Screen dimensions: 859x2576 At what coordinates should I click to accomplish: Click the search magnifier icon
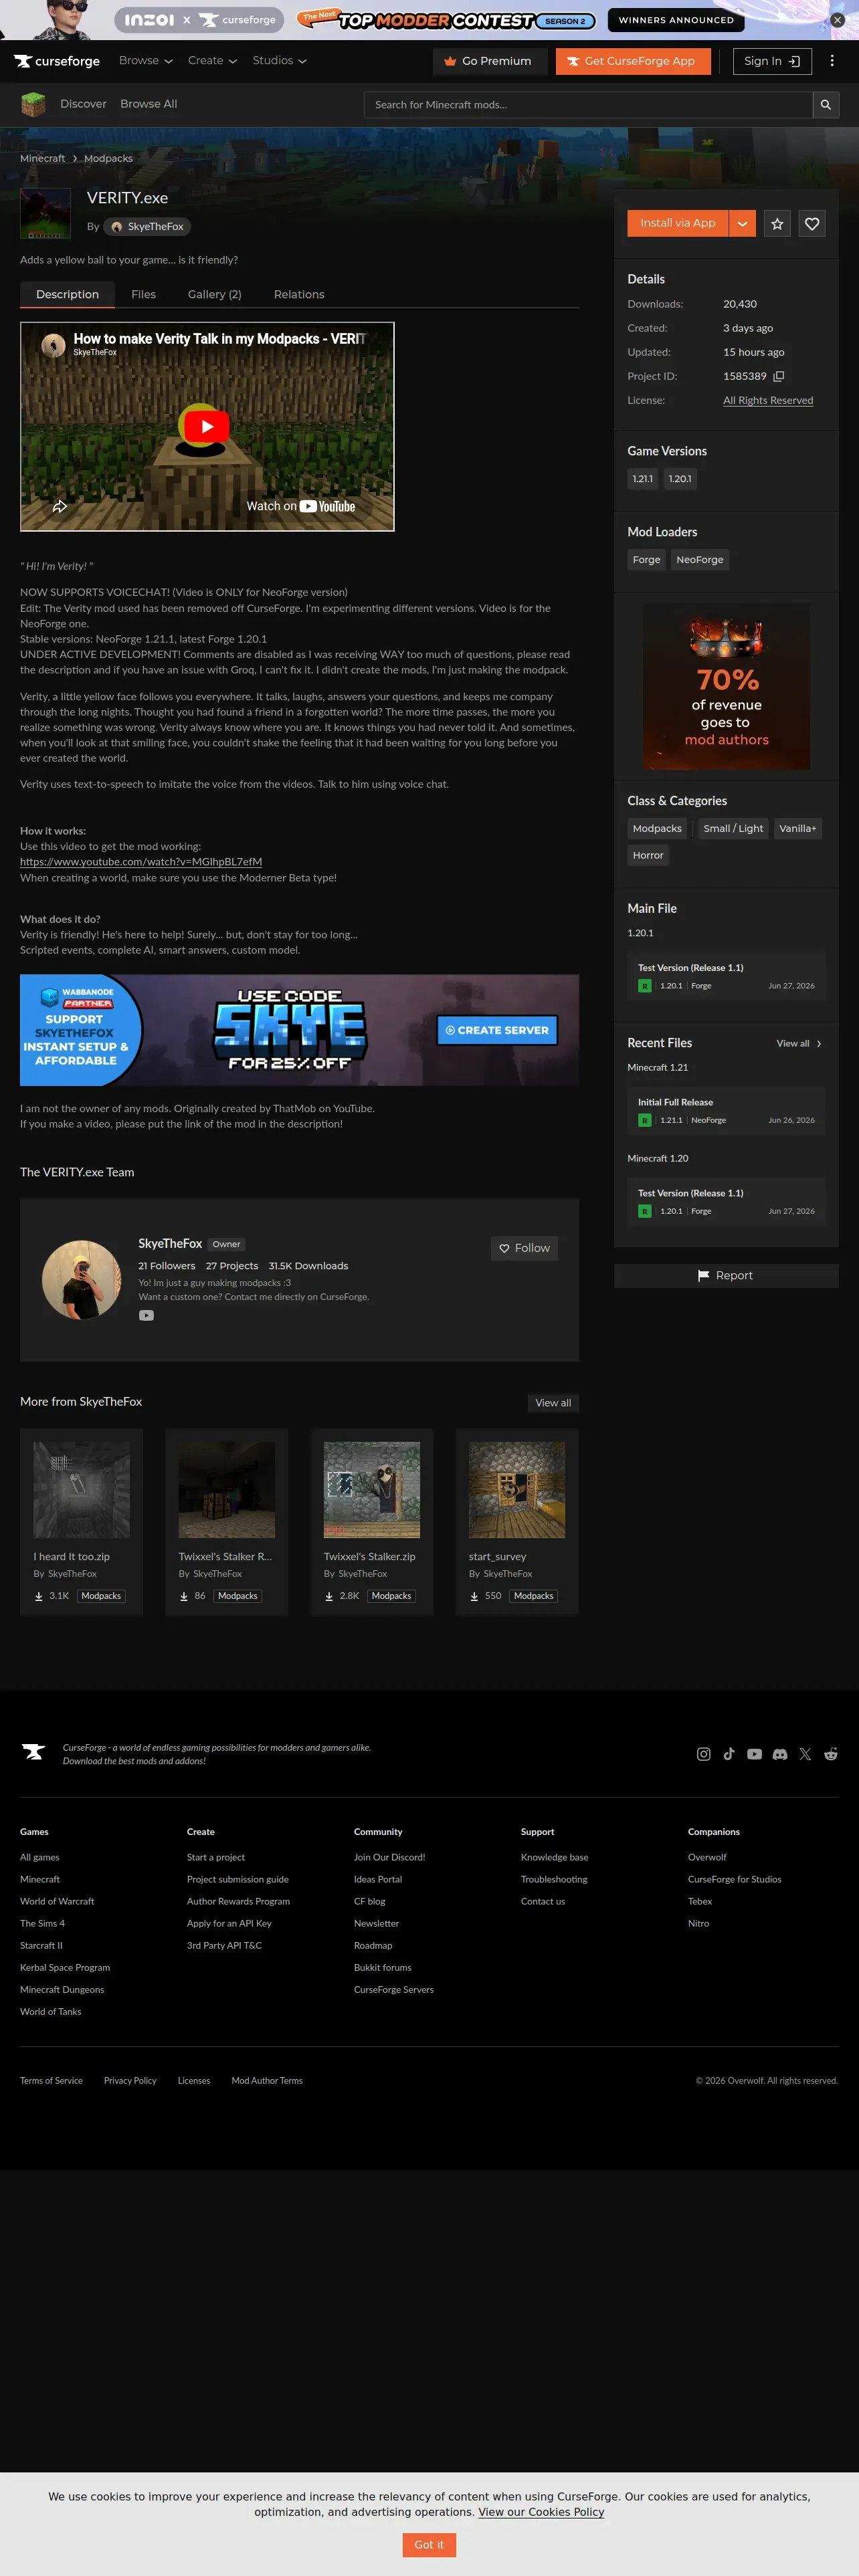tap(826, 105)
